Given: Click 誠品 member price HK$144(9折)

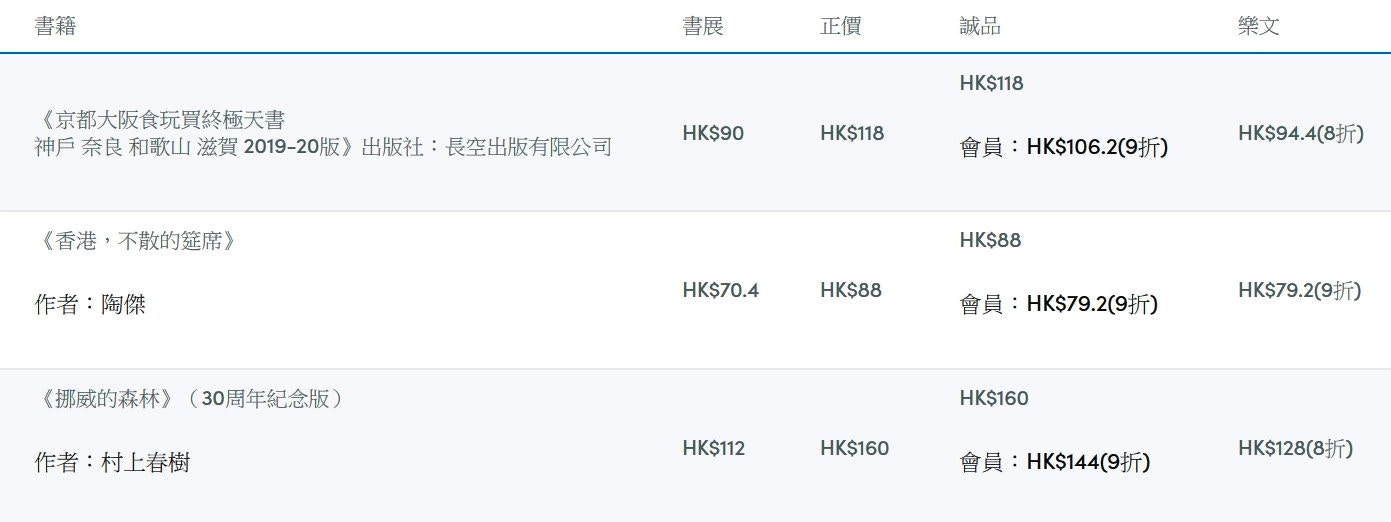Looking at the screenshot, I should coord(1088,462).
